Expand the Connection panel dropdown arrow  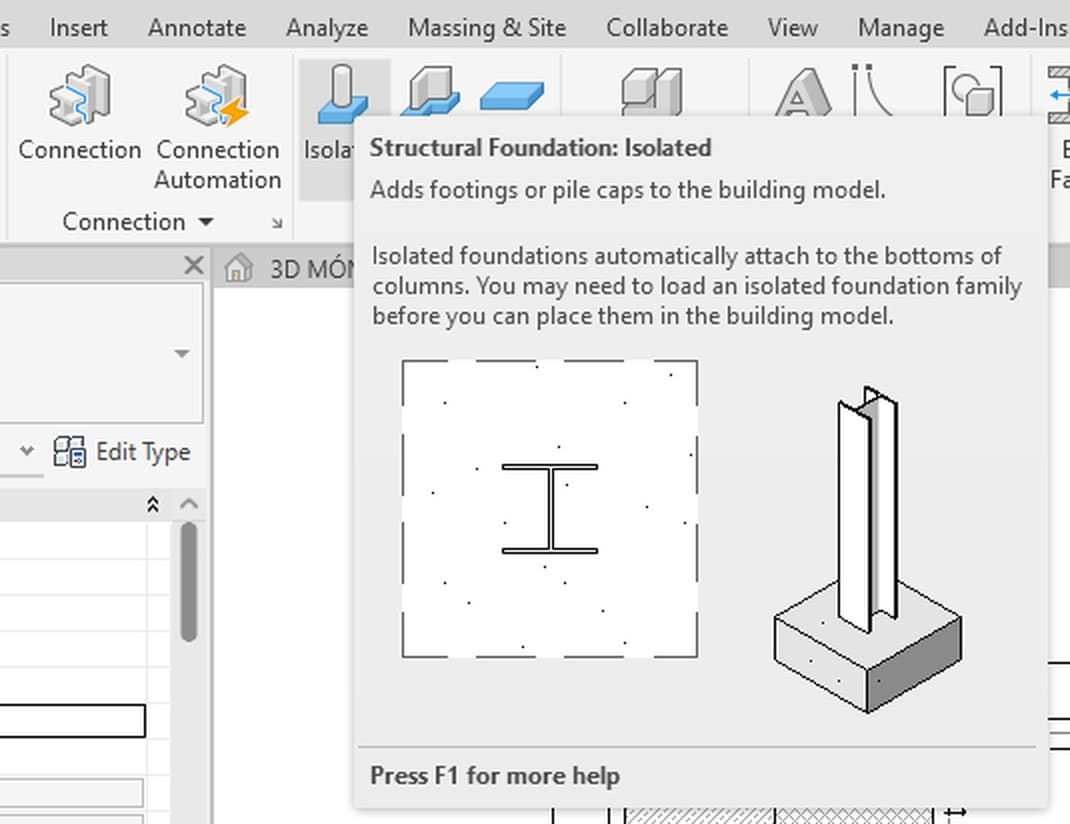click(206, 222)
